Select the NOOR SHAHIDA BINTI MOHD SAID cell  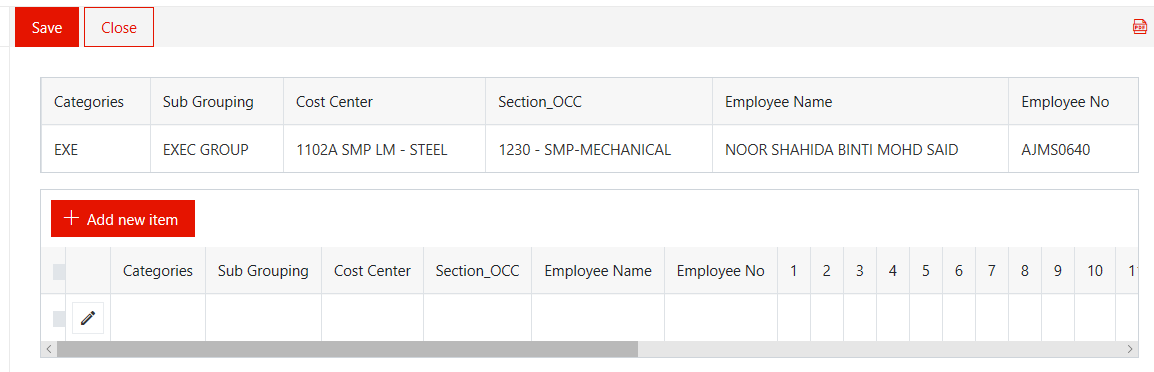860,150
